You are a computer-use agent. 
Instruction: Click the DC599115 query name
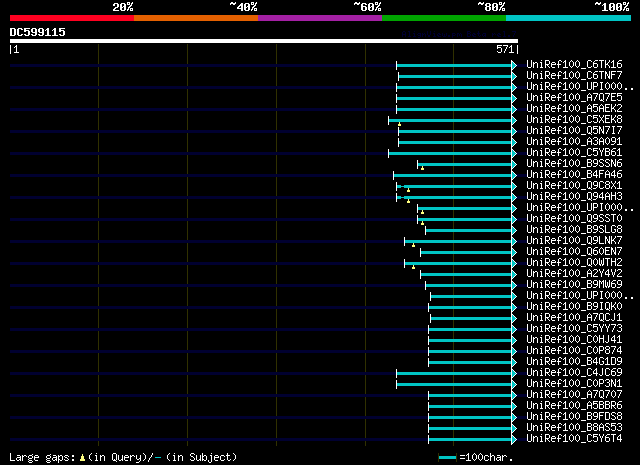(38, 32)
